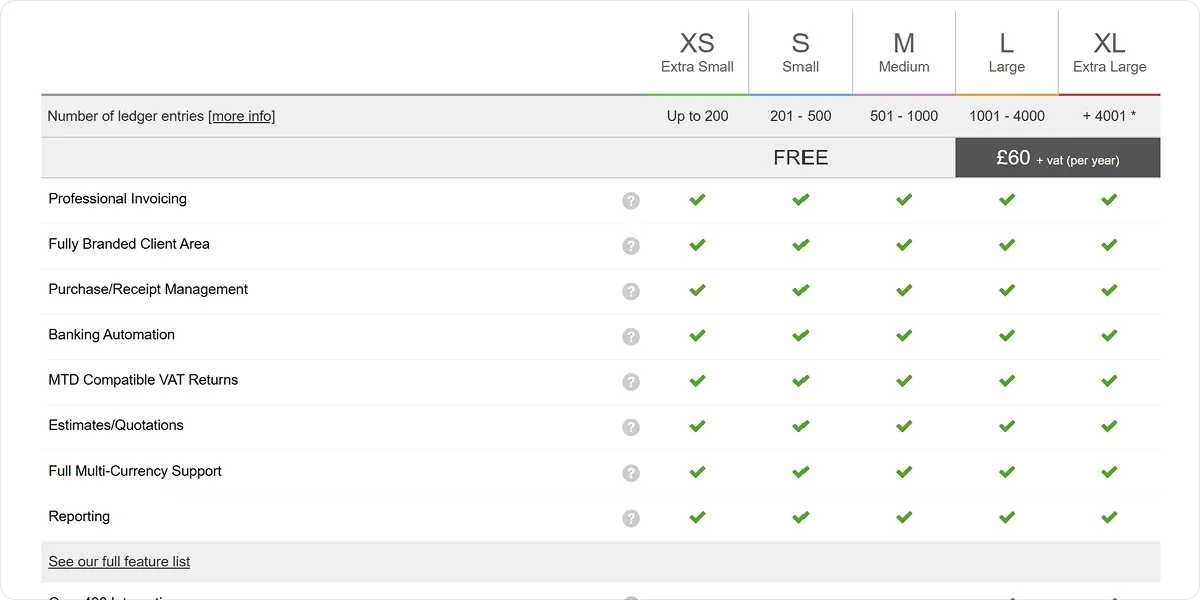Open the 'more info' ledger entries link
The image size is (1200, 600).
tap(241, 116)
